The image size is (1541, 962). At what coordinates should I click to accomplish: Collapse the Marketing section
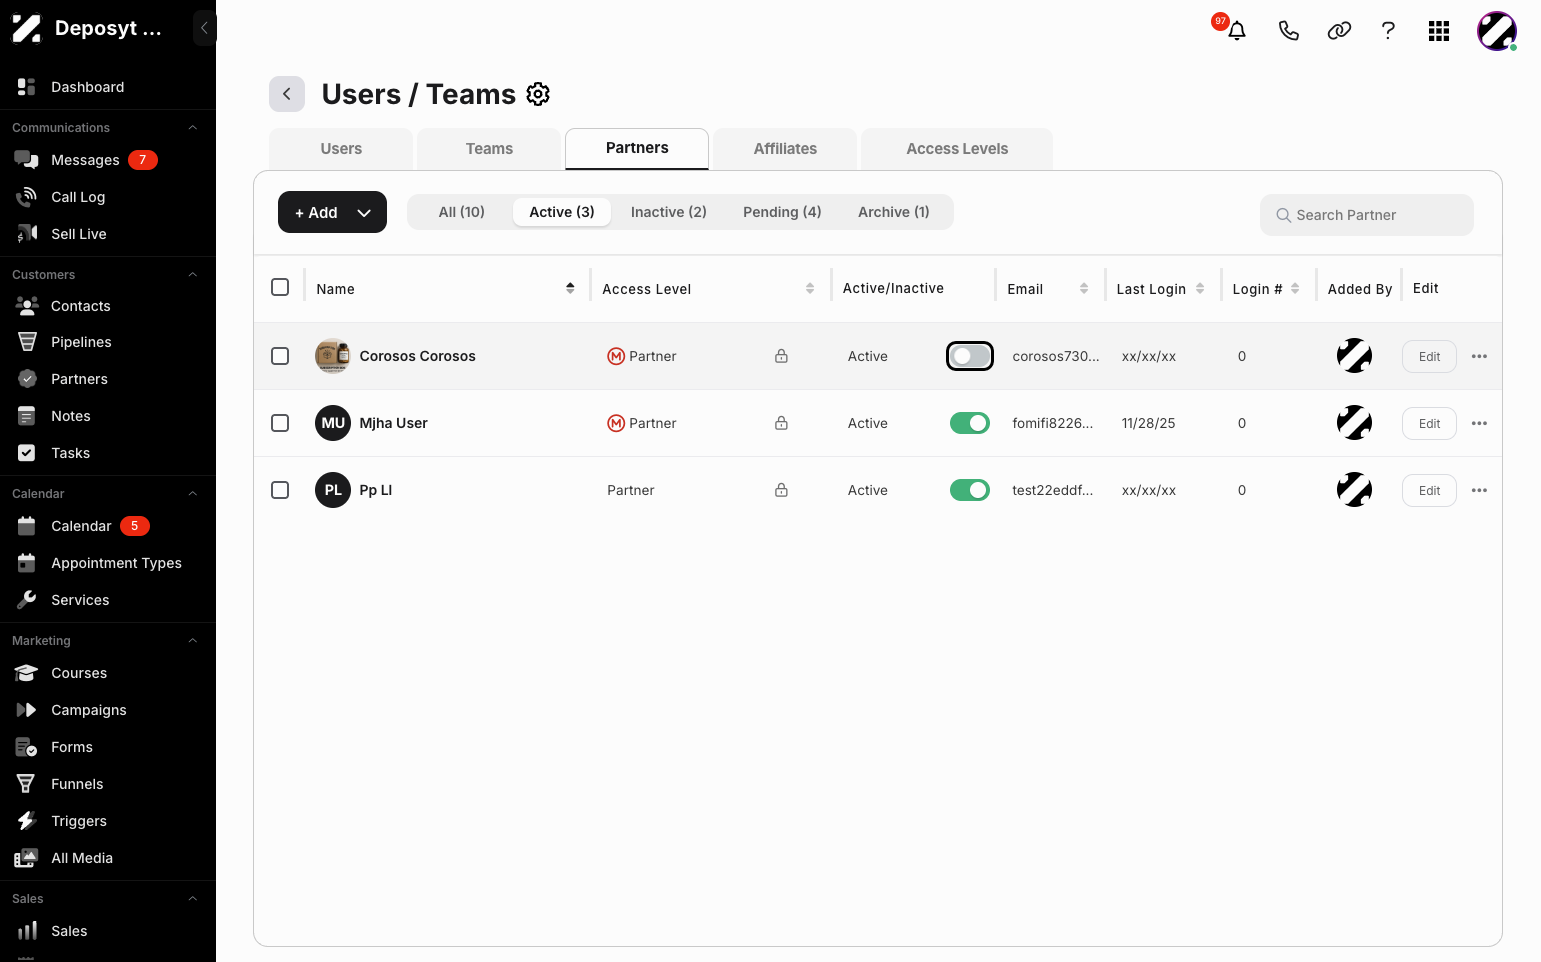click(193, 641)
